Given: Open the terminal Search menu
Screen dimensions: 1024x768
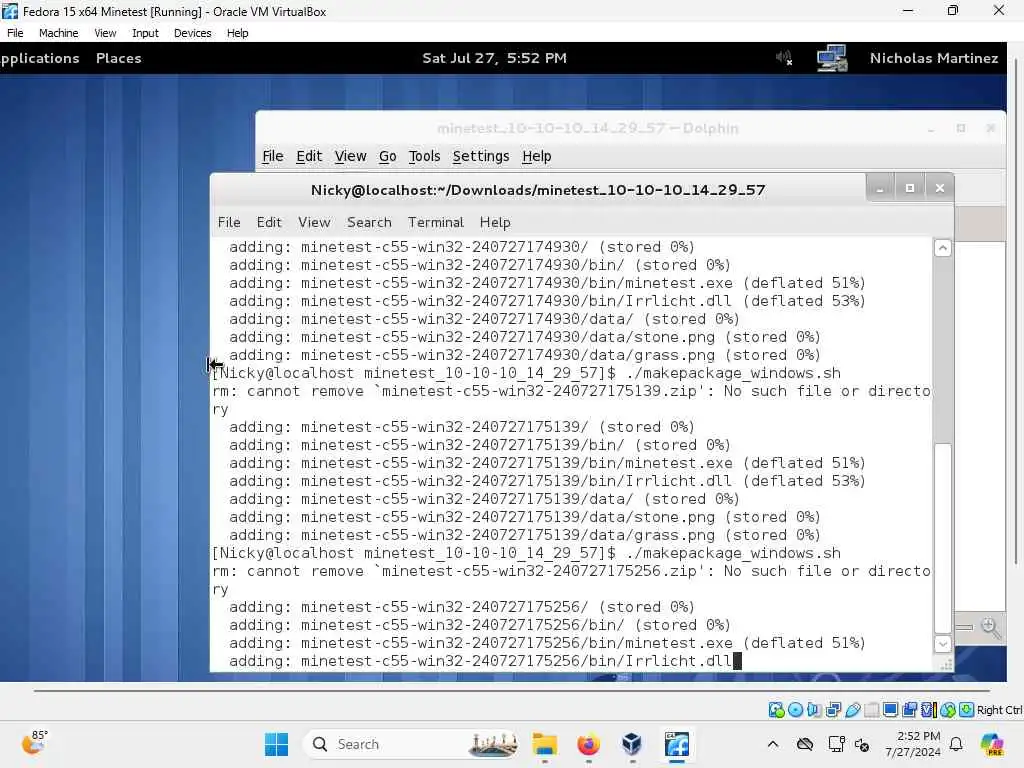Looking at the screenshot, I should (369, 222).
